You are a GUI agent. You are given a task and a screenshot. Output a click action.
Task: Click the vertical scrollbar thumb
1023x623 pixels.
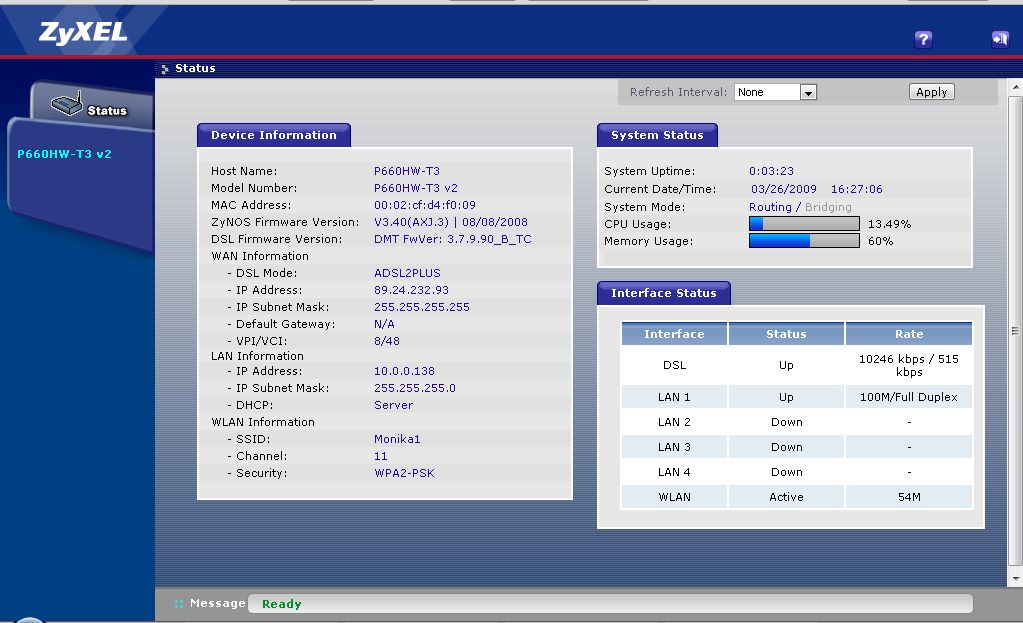1015,331
